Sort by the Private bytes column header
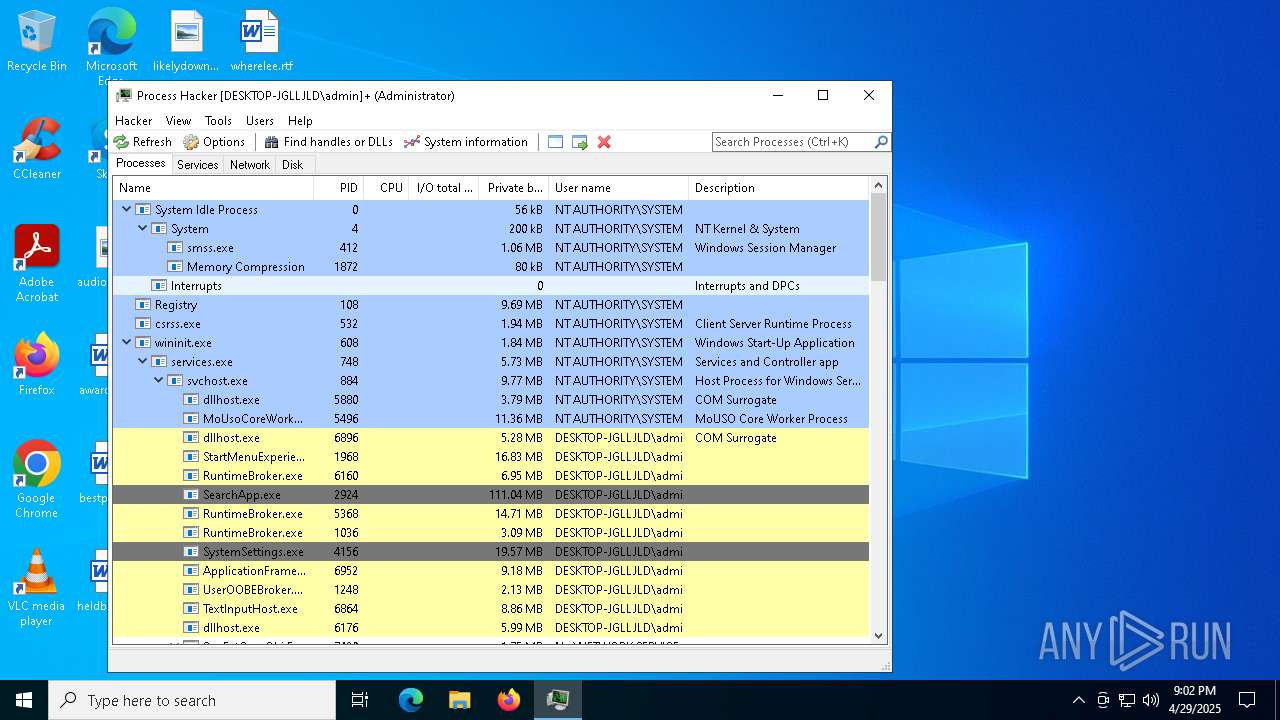Screen dimensions: 1280x720 [x=514, y=188]
